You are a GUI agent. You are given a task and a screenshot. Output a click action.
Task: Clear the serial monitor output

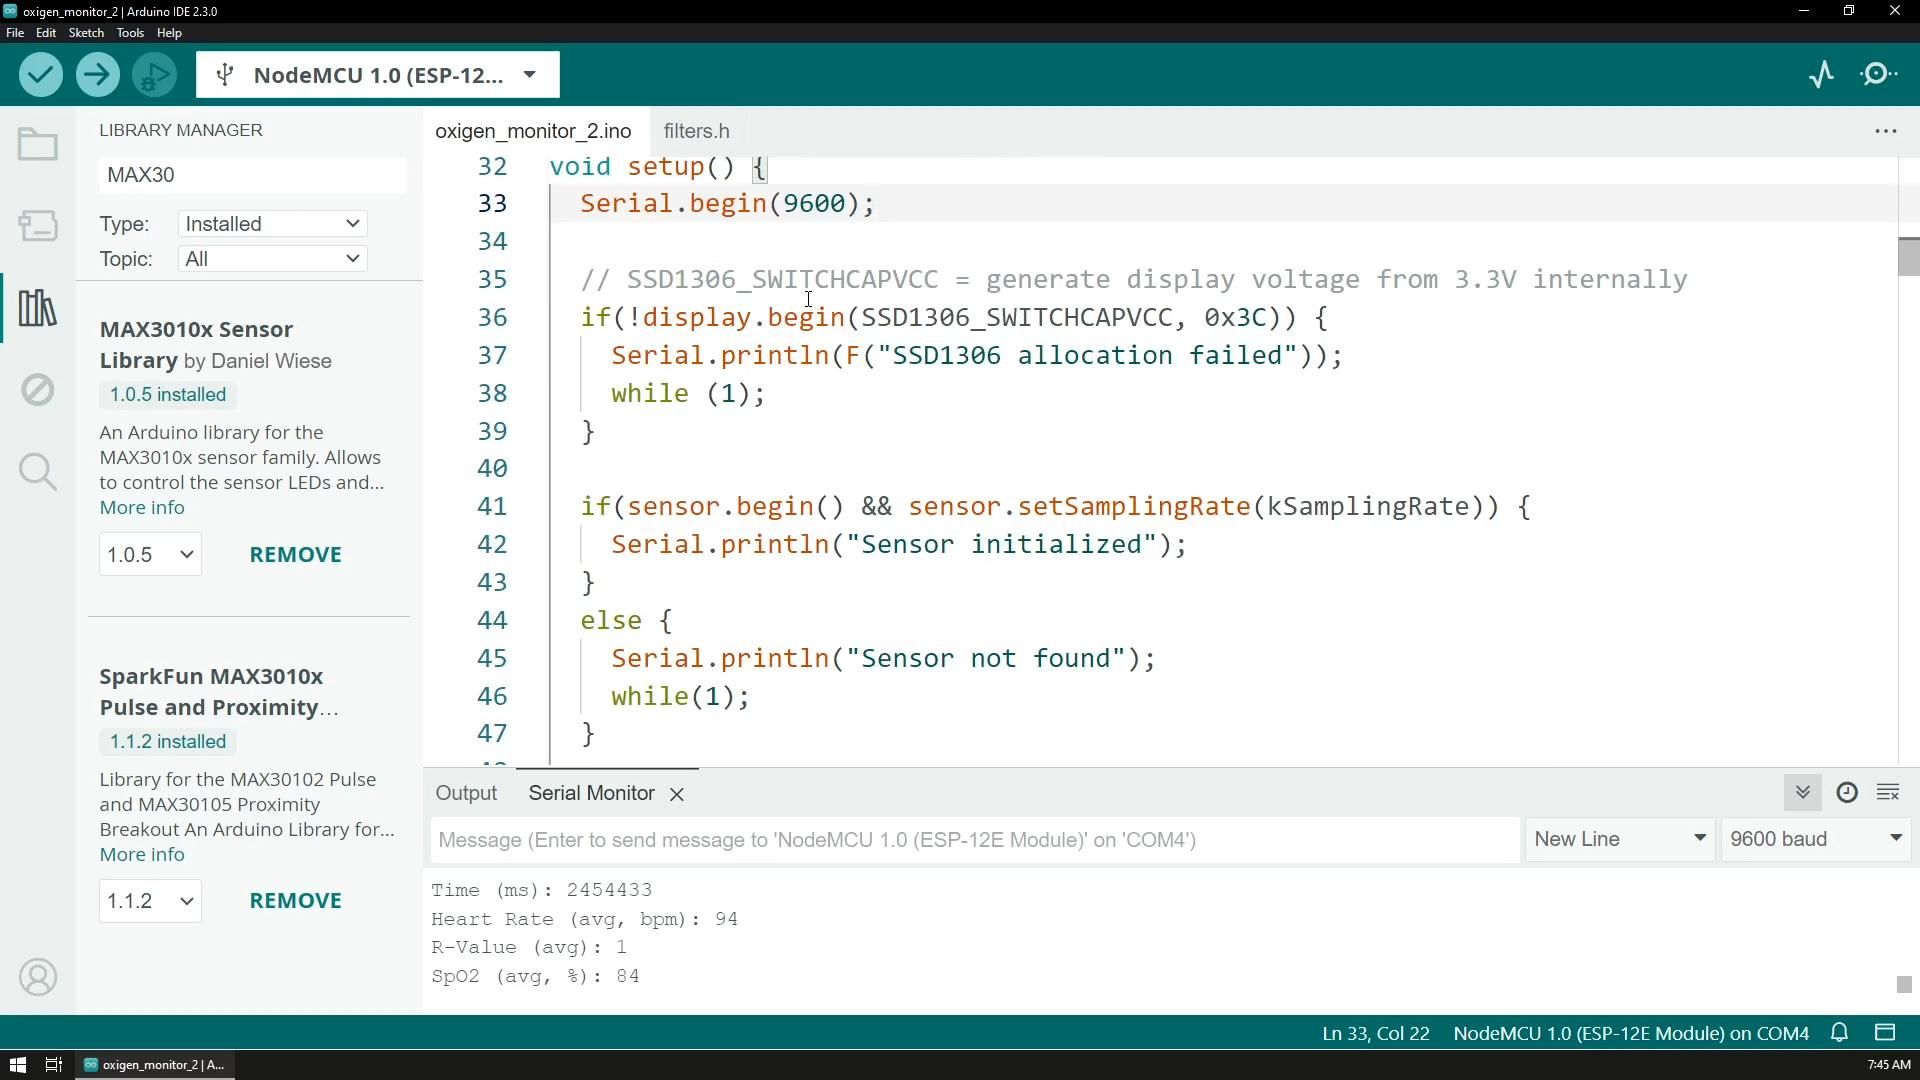click(1888, 793)
